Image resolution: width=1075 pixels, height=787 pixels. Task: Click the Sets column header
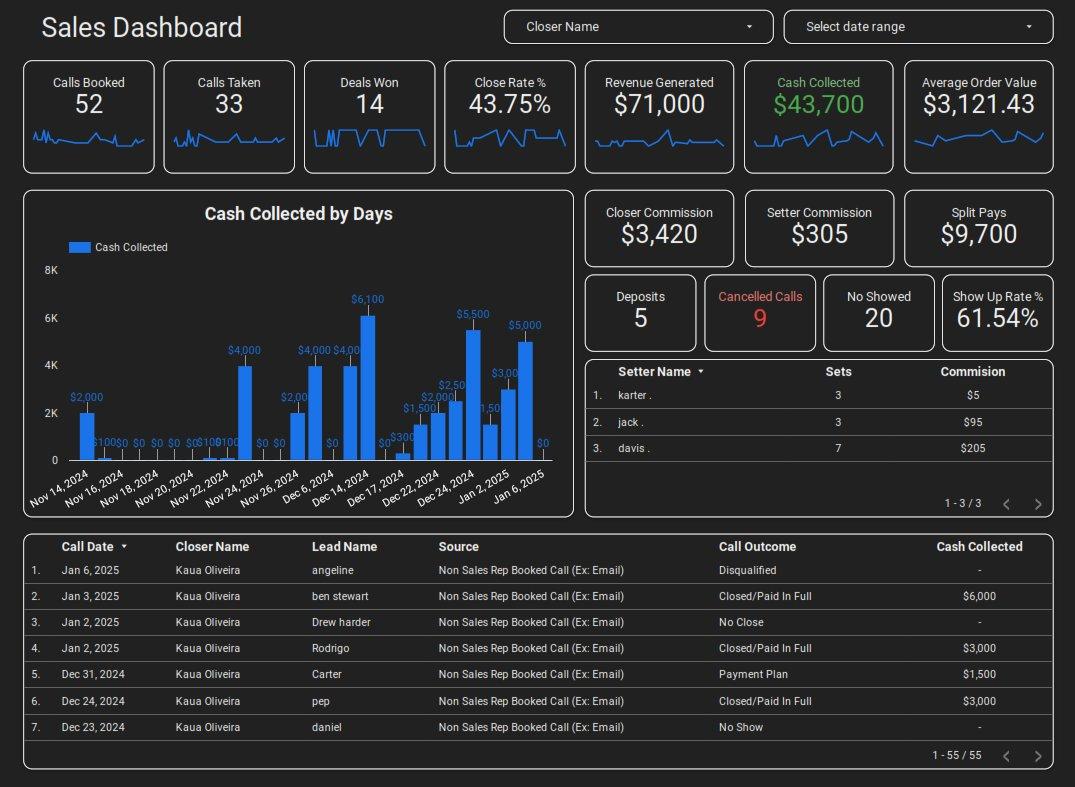point(838,372)
